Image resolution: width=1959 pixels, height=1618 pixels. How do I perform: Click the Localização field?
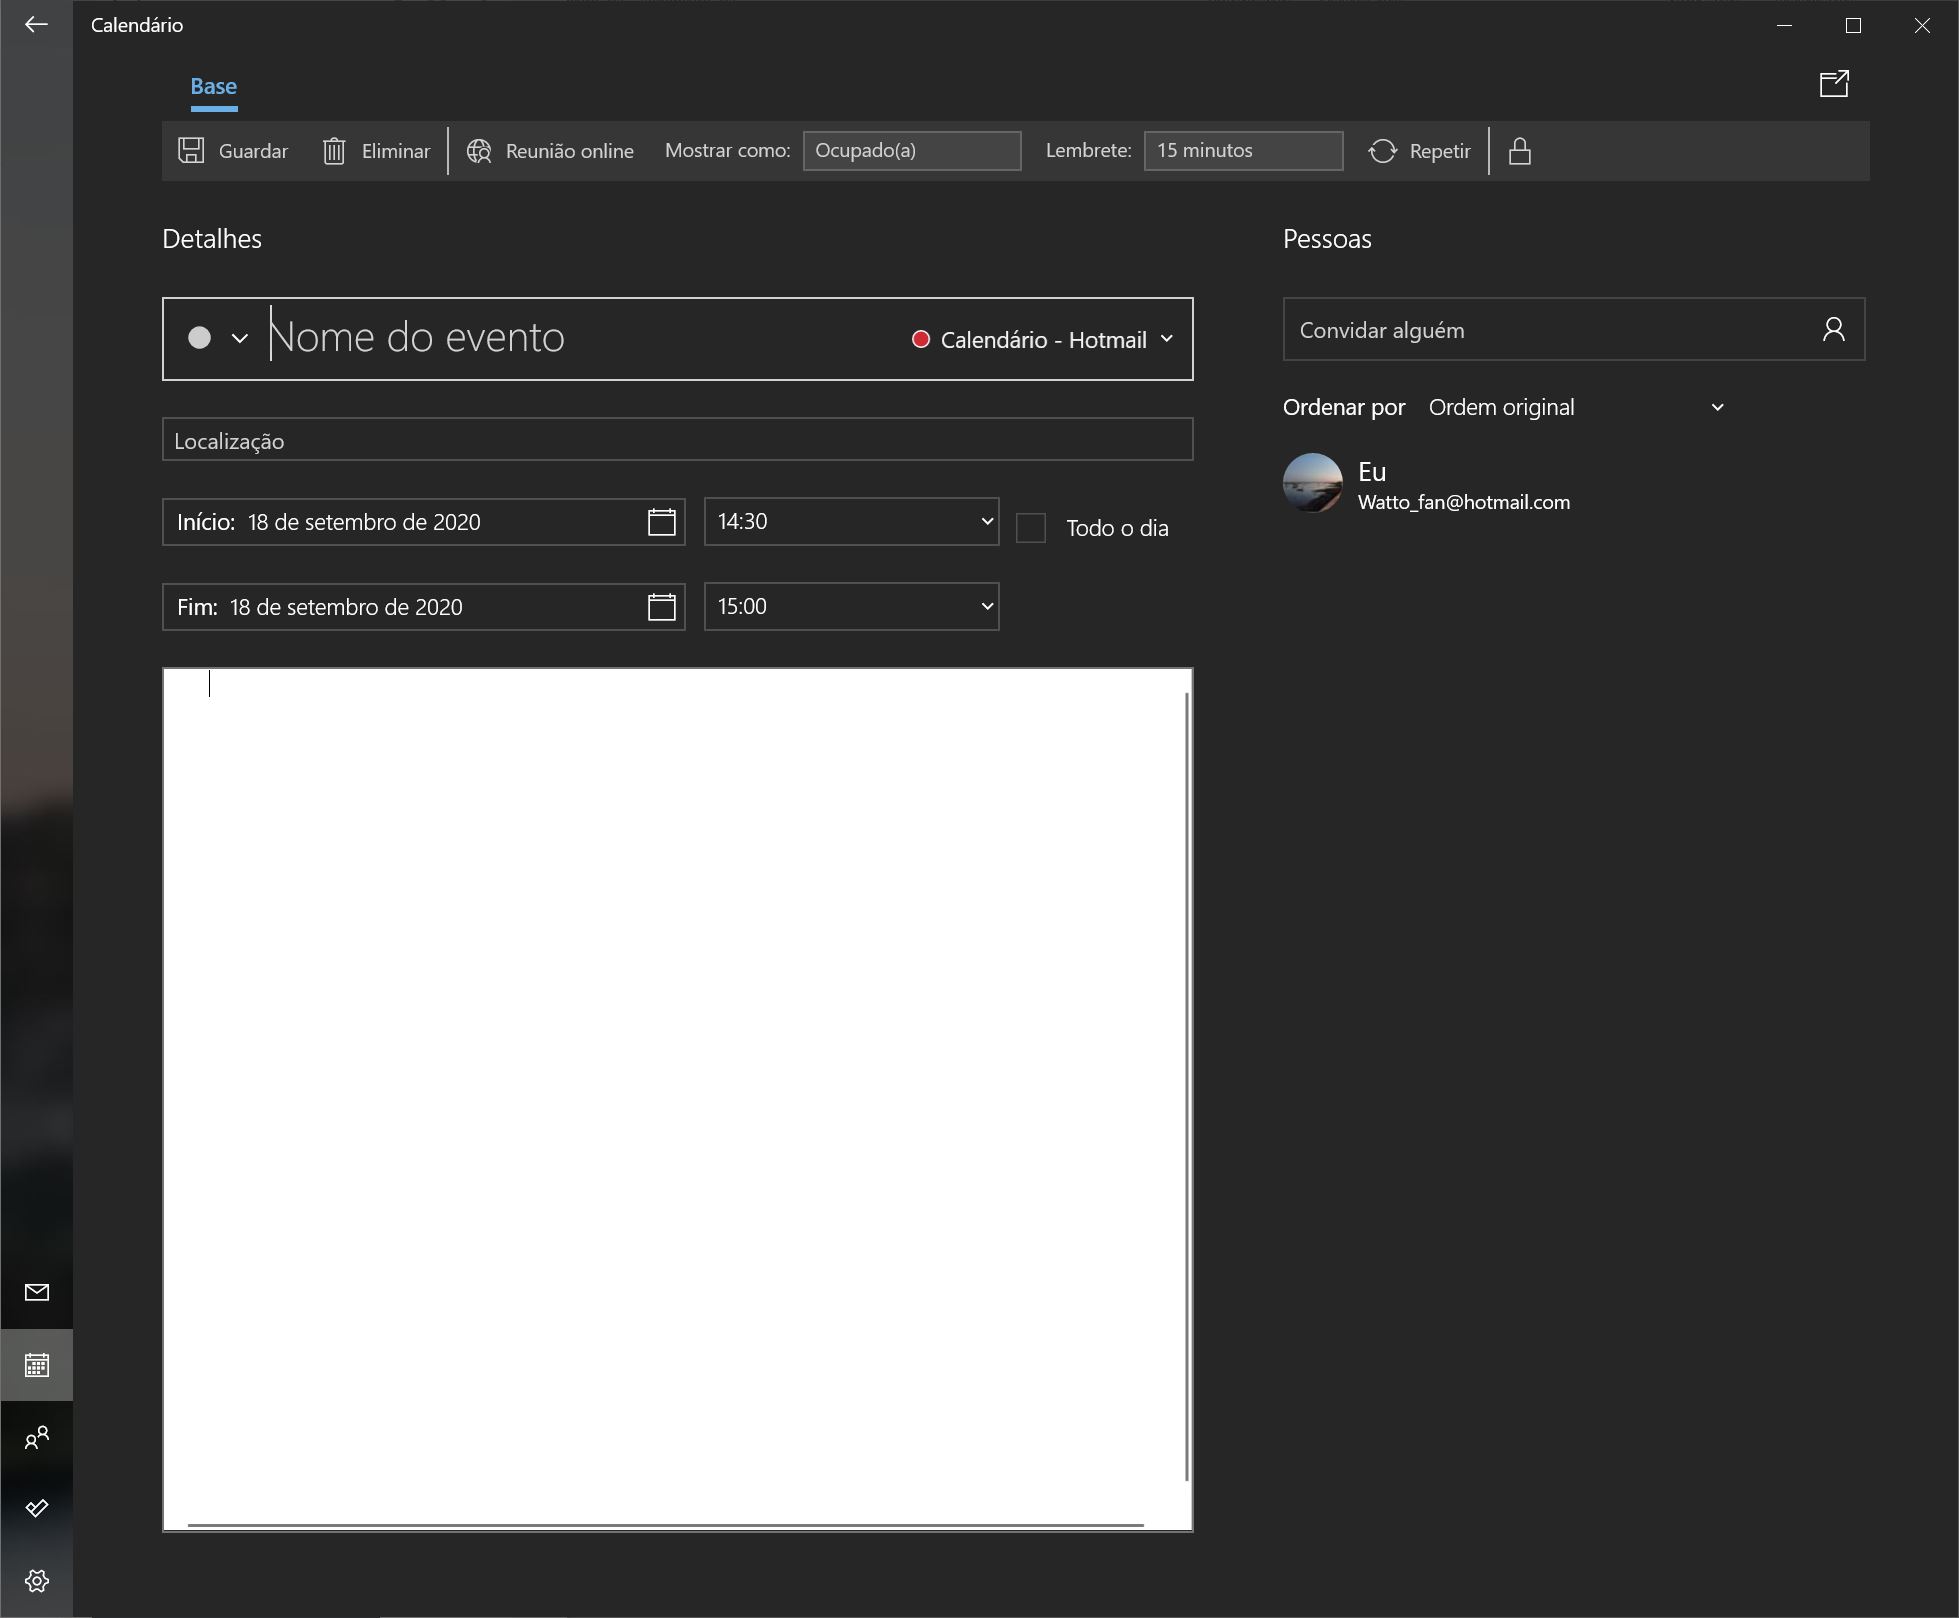pyautogui.click(x=677, y=440)
